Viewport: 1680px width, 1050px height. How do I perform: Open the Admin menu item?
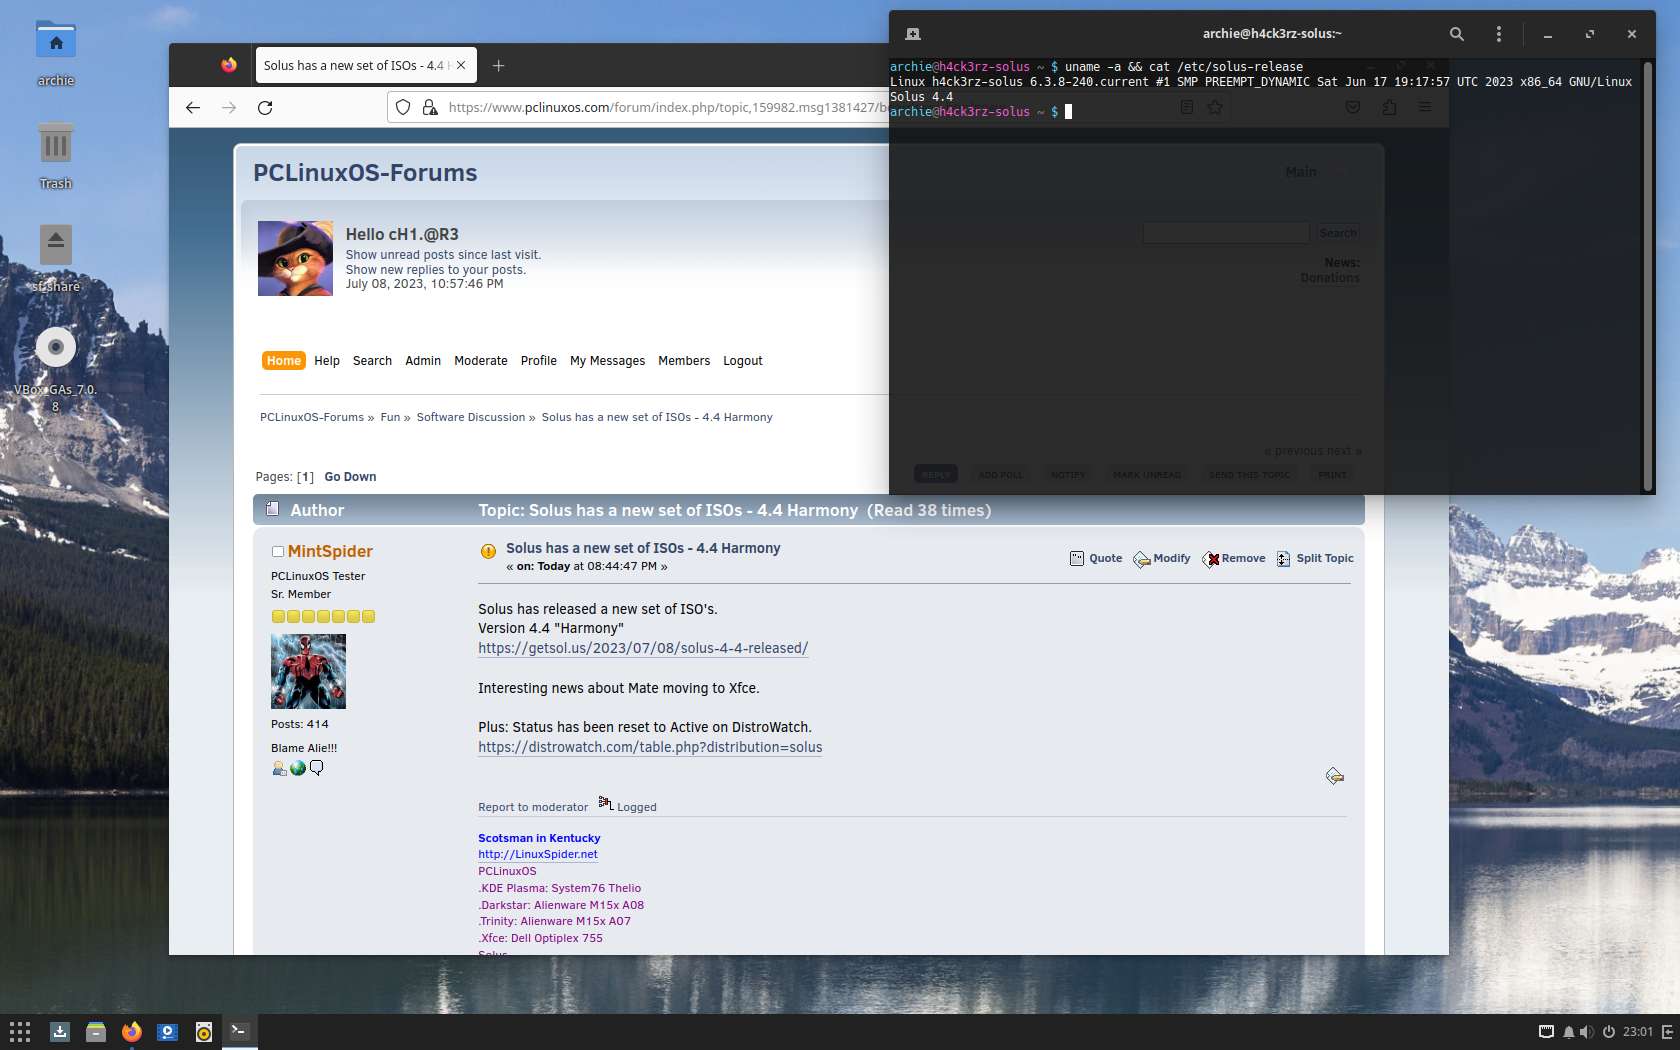click(423, 361)
